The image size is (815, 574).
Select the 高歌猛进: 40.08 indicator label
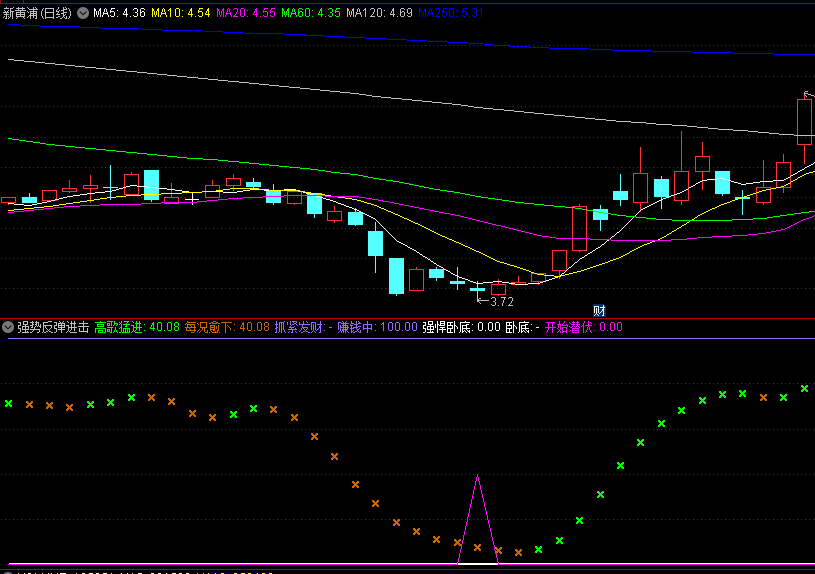[137, 327]
